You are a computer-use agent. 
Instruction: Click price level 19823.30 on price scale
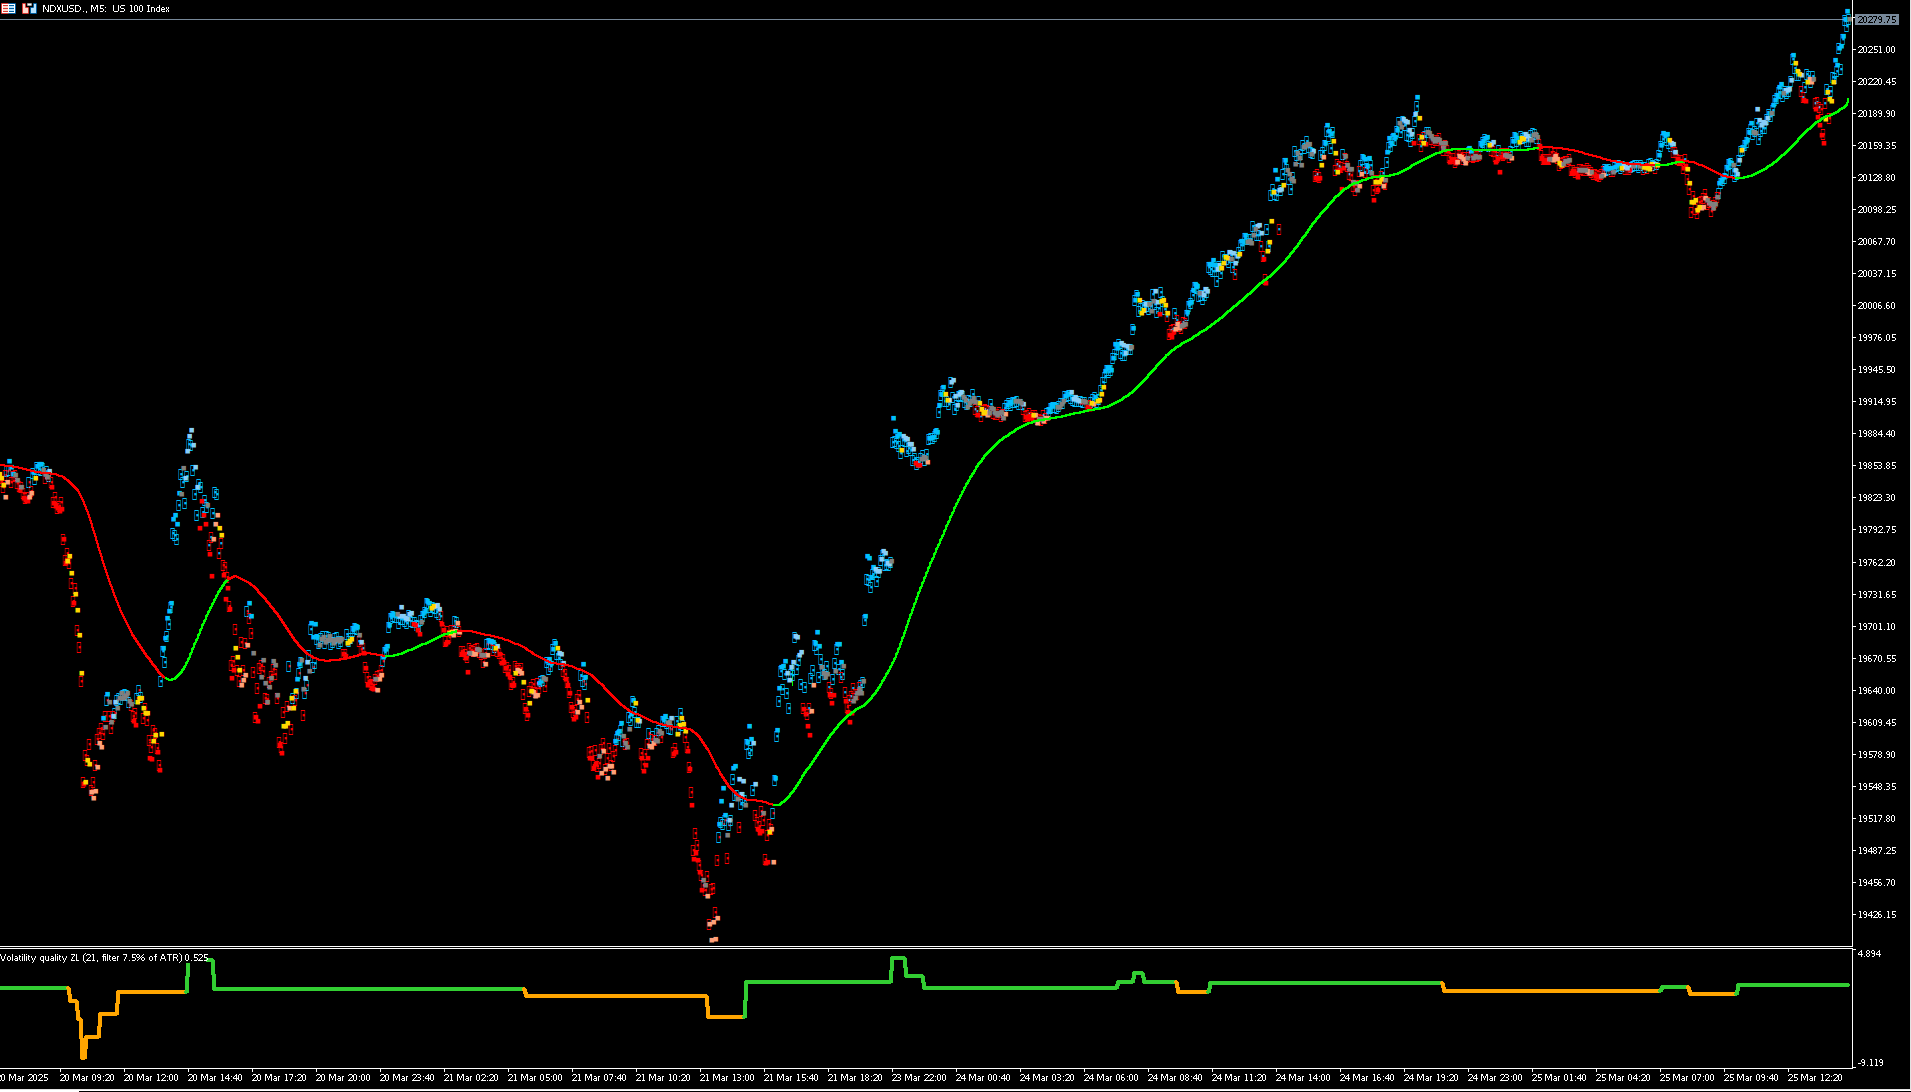1876,498
